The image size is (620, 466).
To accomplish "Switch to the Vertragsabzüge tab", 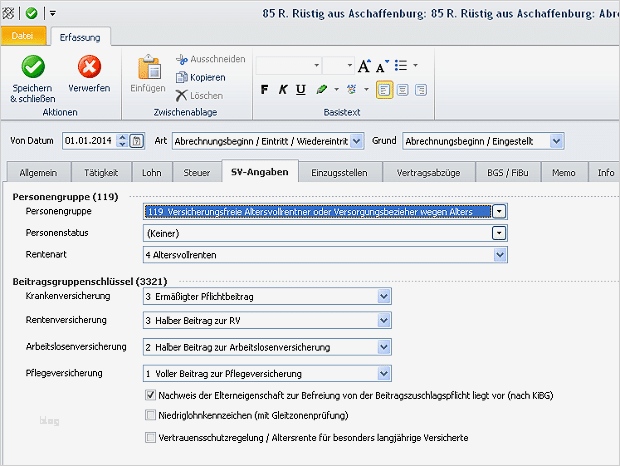I will [x=429, y=173].
